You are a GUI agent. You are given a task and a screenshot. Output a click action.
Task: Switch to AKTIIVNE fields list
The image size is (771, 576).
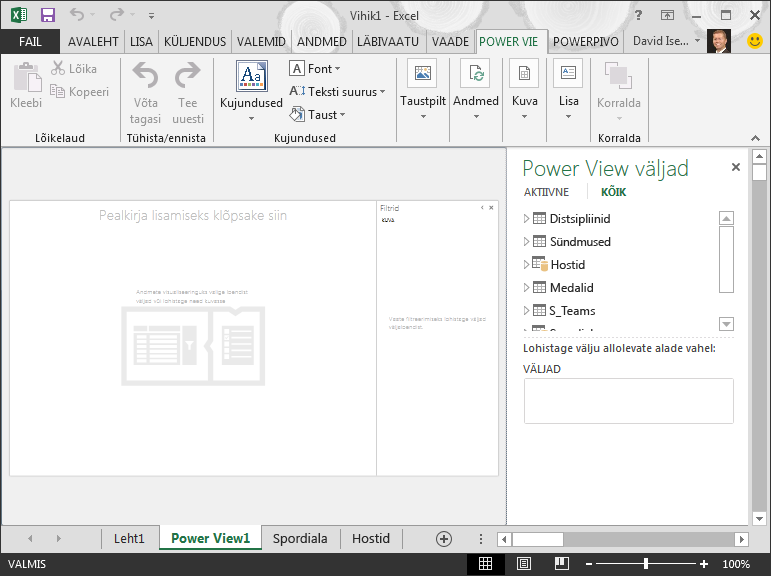click(x=546, y=192)
